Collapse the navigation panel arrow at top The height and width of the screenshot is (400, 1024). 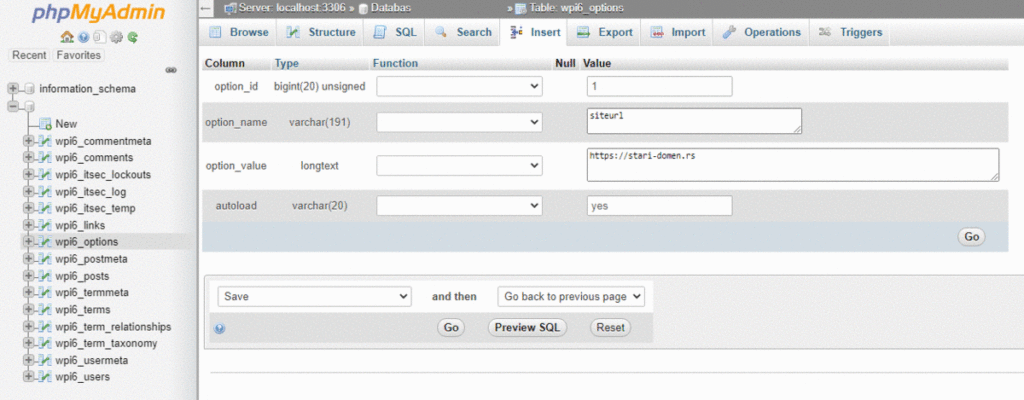tap(205, 8)
